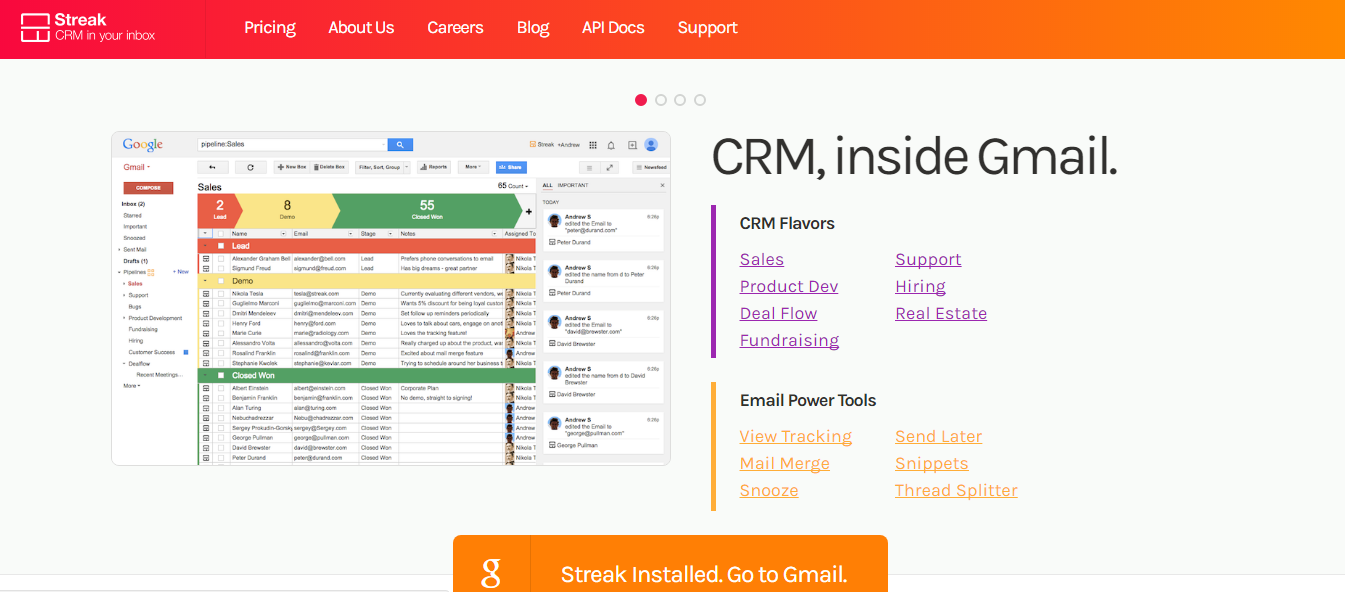This screenshot has width=1345, height=592.
Task: Visit the Real Estate link
Action: 941,314
